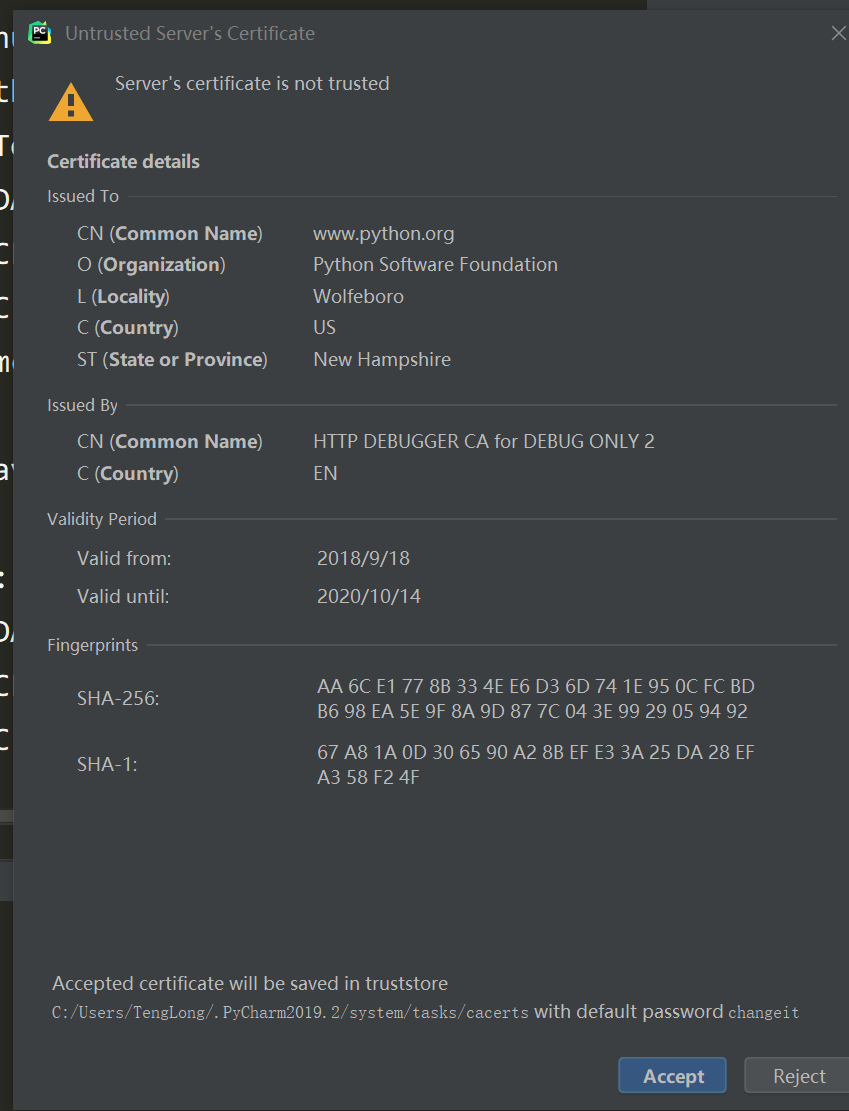Select the SHA-256 fingerprint text
Screen dimensions: 849x1111
[535, 698]
